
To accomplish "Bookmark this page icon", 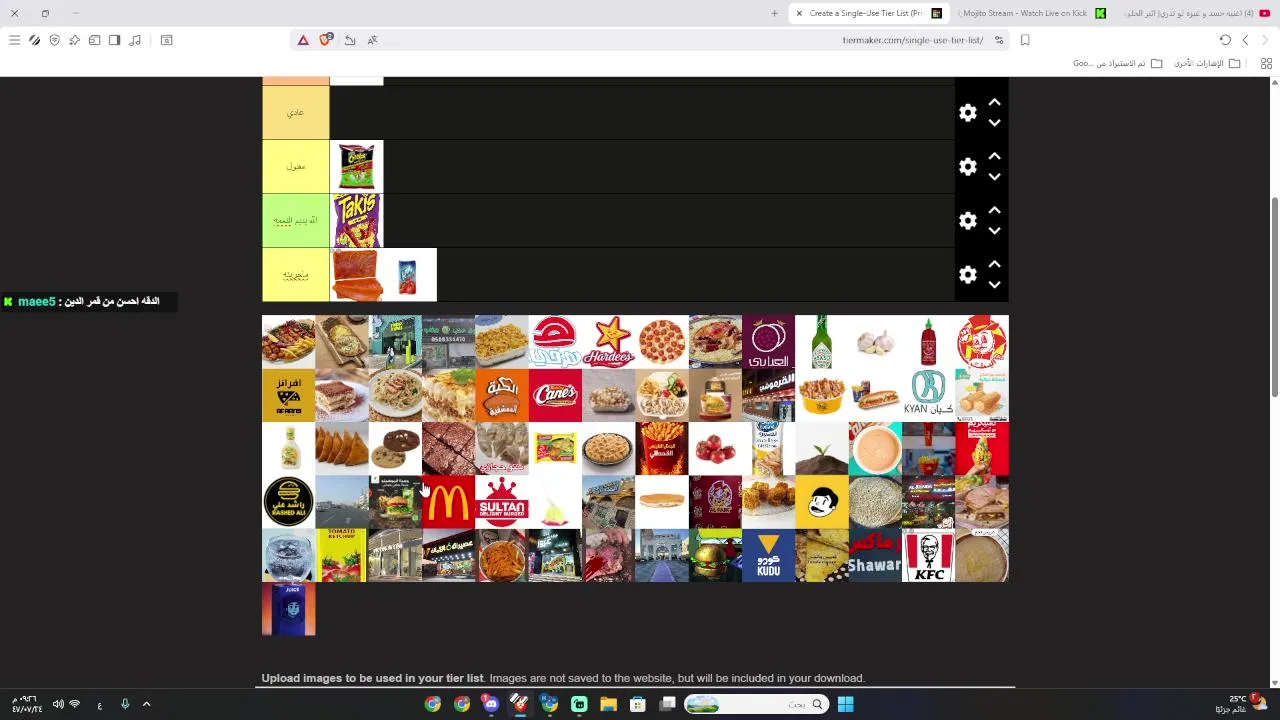I will [x=1025, y=40].
